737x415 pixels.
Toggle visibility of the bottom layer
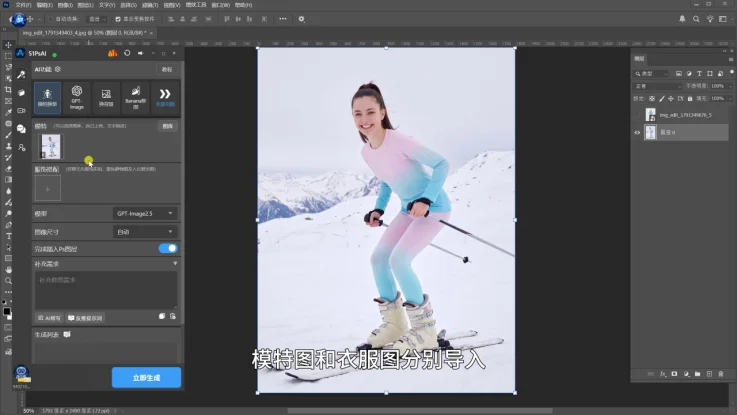(637, 133)
